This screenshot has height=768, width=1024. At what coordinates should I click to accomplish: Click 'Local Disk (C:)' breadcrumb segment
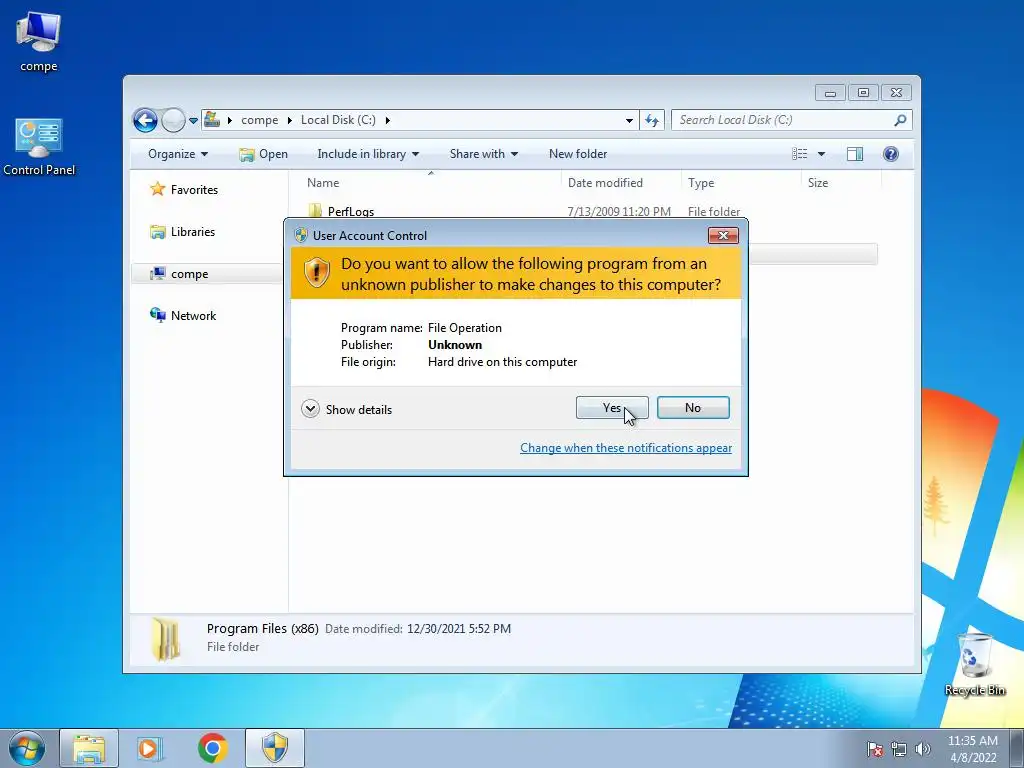coord(338,120)
